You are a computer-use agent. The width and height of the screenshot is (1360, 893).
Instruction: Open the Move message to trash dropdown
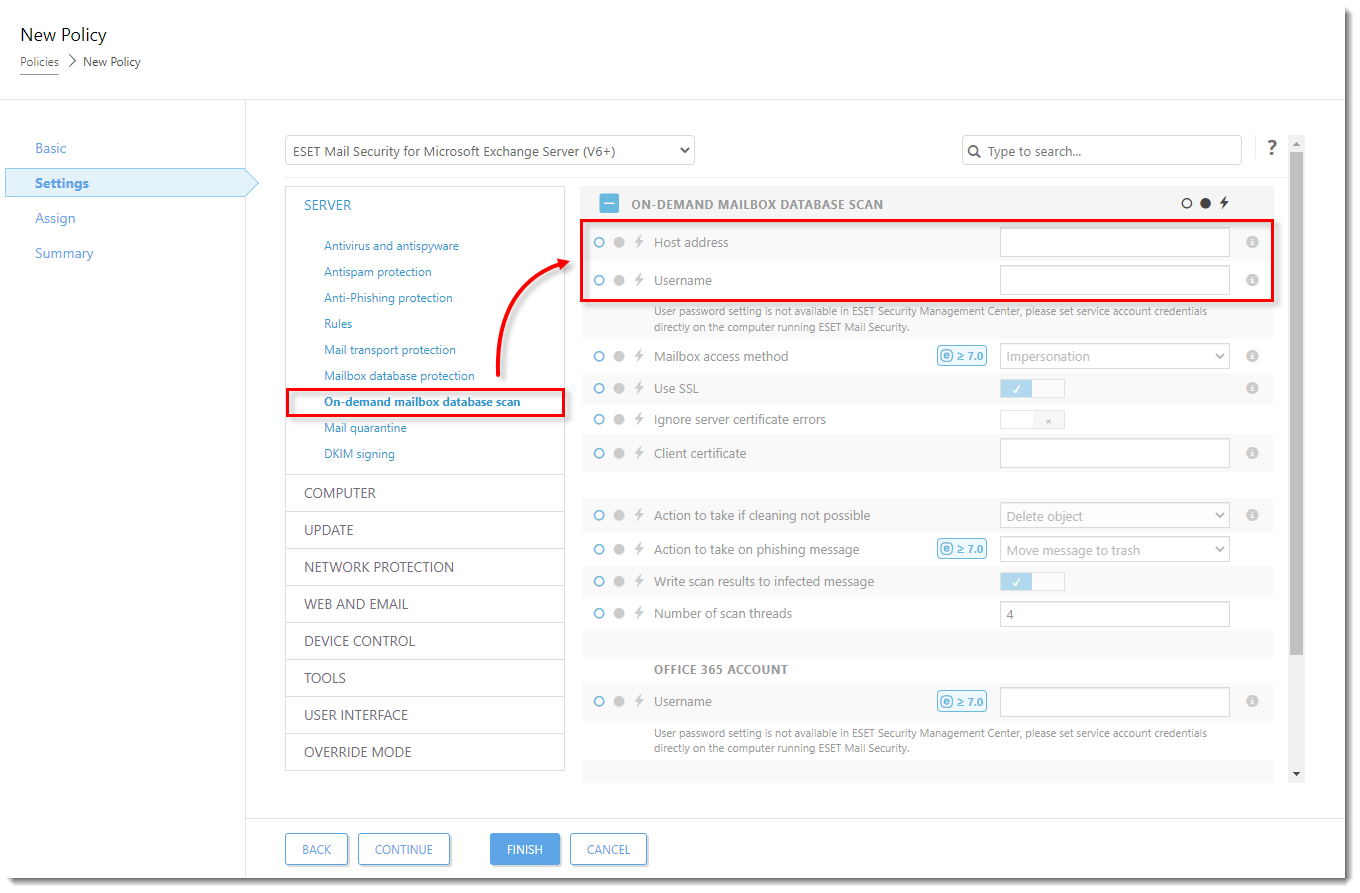pyautogui.click(x=1115, y=550)
